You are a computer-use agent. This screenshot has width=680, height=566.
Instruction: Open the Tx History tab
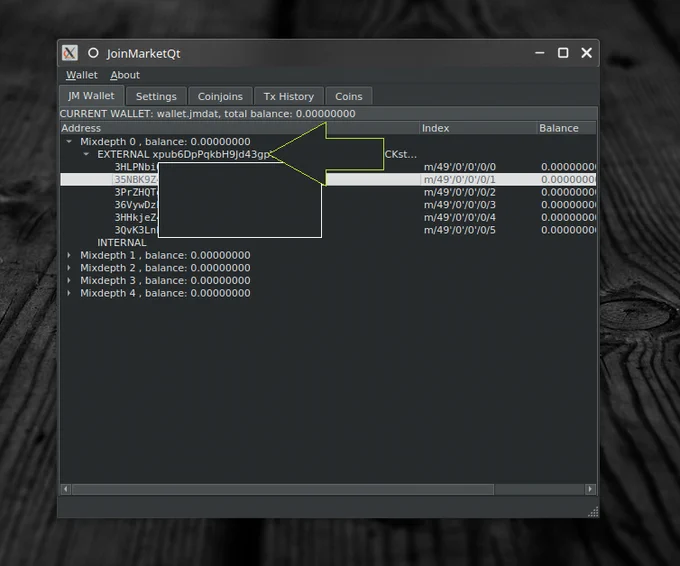click(289, 96)
